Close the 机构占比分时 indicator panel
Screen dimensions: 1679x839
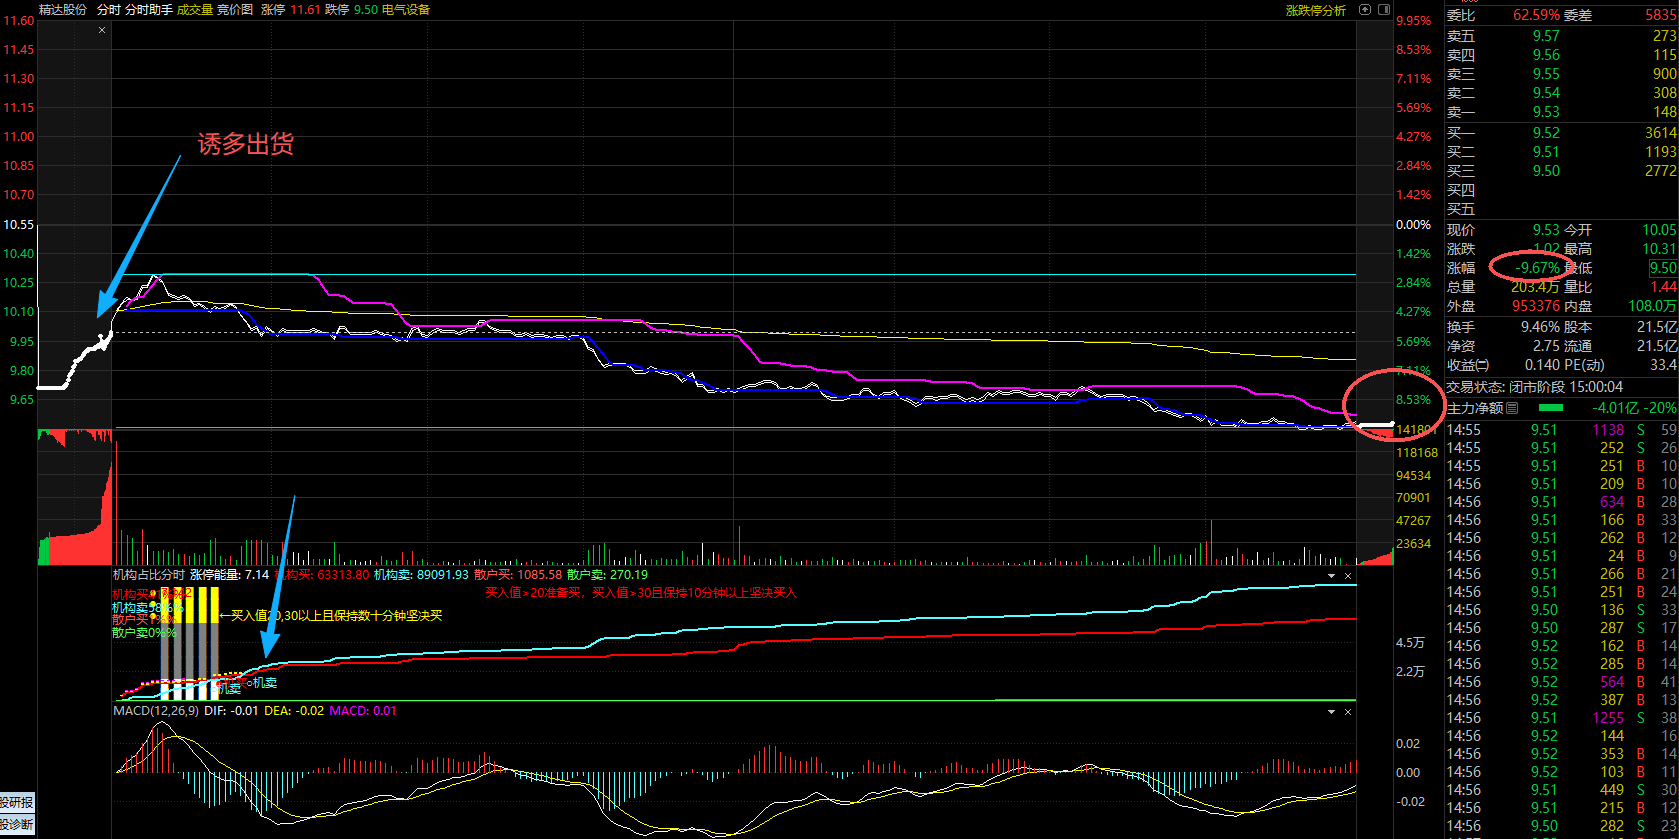pyautogui.click(x=1348, y=576)
